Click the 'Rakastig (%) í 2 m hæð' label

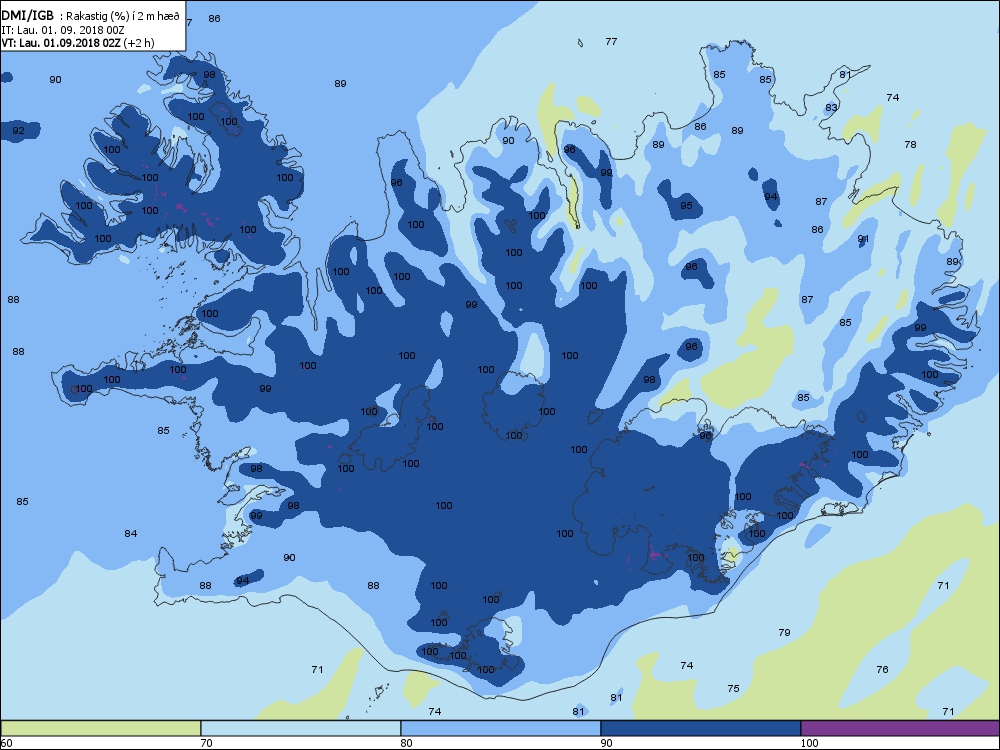pos(123,16)
